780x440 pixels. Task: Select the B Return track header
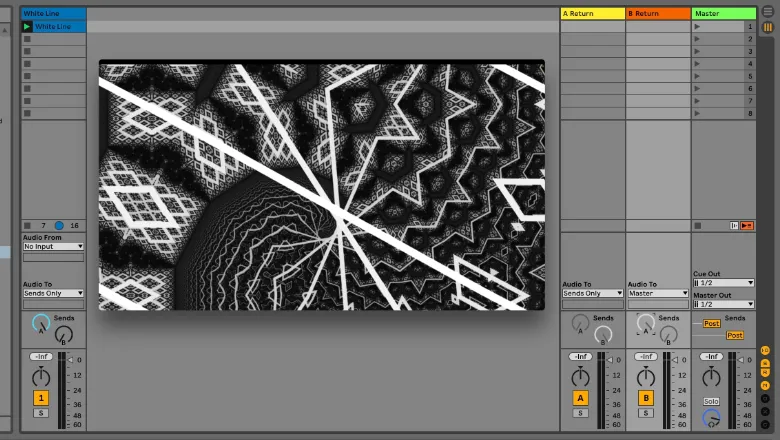tap(658, 13)
